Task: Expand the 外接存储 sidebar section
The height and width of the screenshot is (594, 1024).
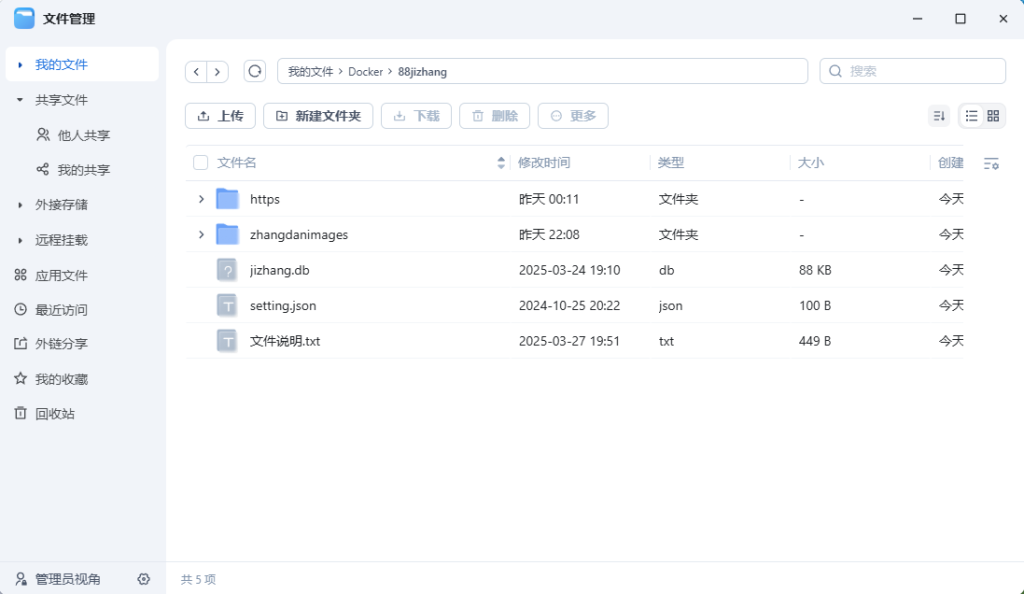Action: coord(20,205)
